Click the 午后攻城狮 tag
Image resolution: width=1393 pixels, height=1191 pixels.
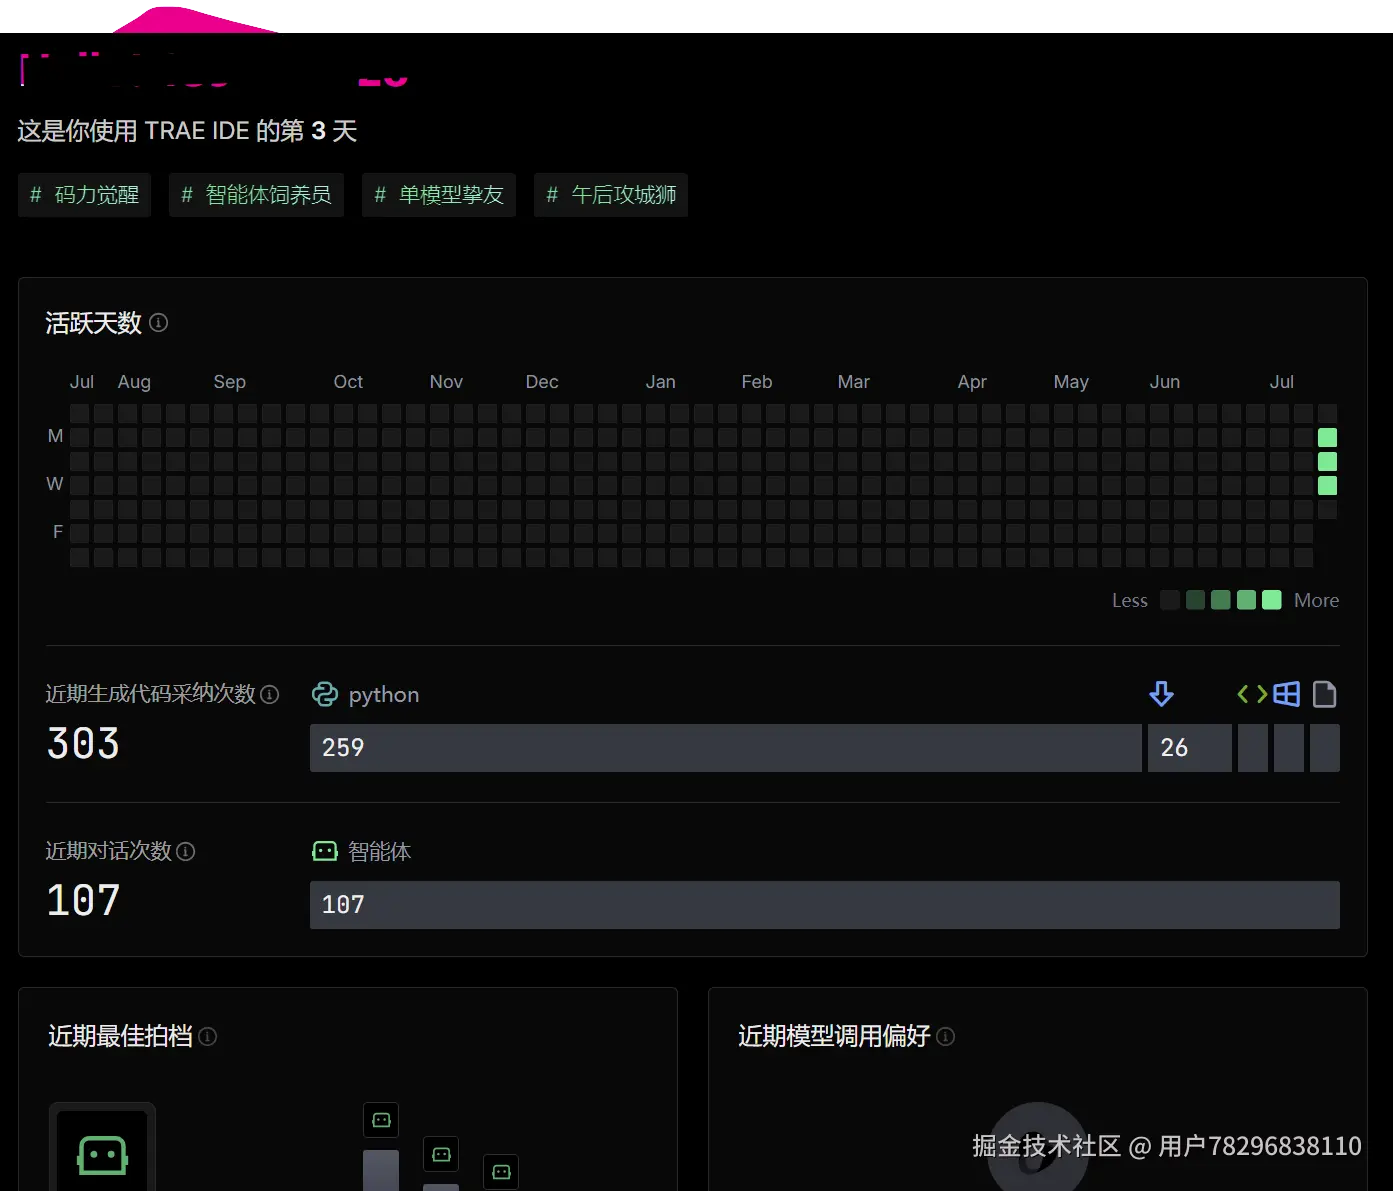(610, 195)
